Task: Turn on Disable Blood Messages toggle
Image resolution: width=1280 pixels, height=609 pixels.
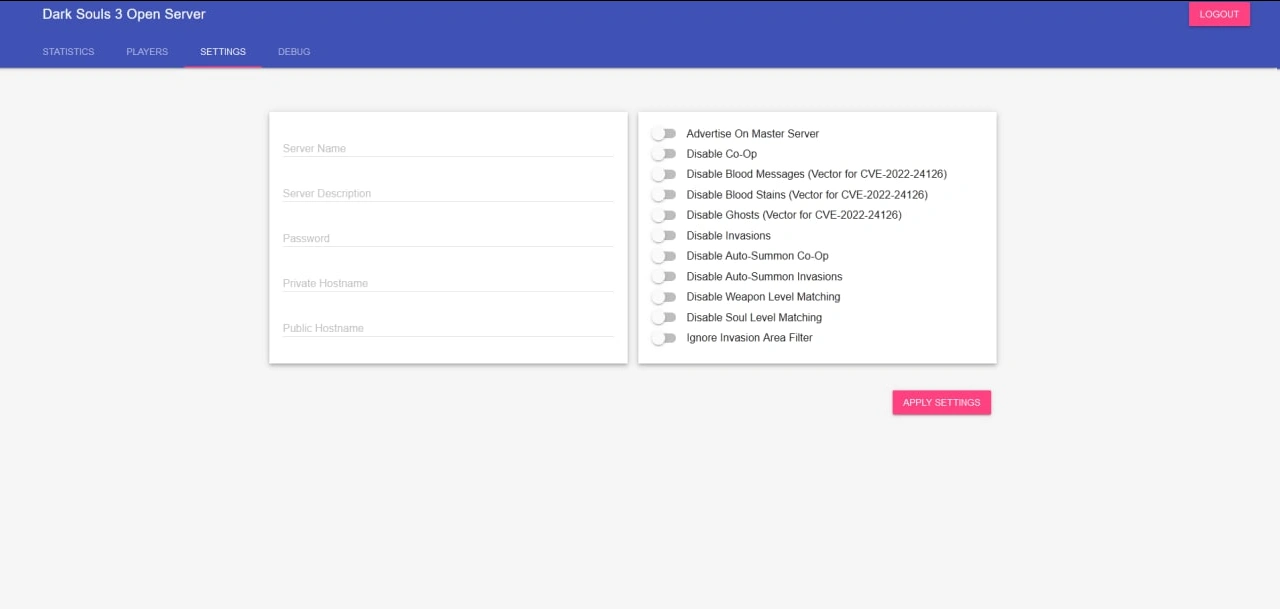Action: click(664, 175)
